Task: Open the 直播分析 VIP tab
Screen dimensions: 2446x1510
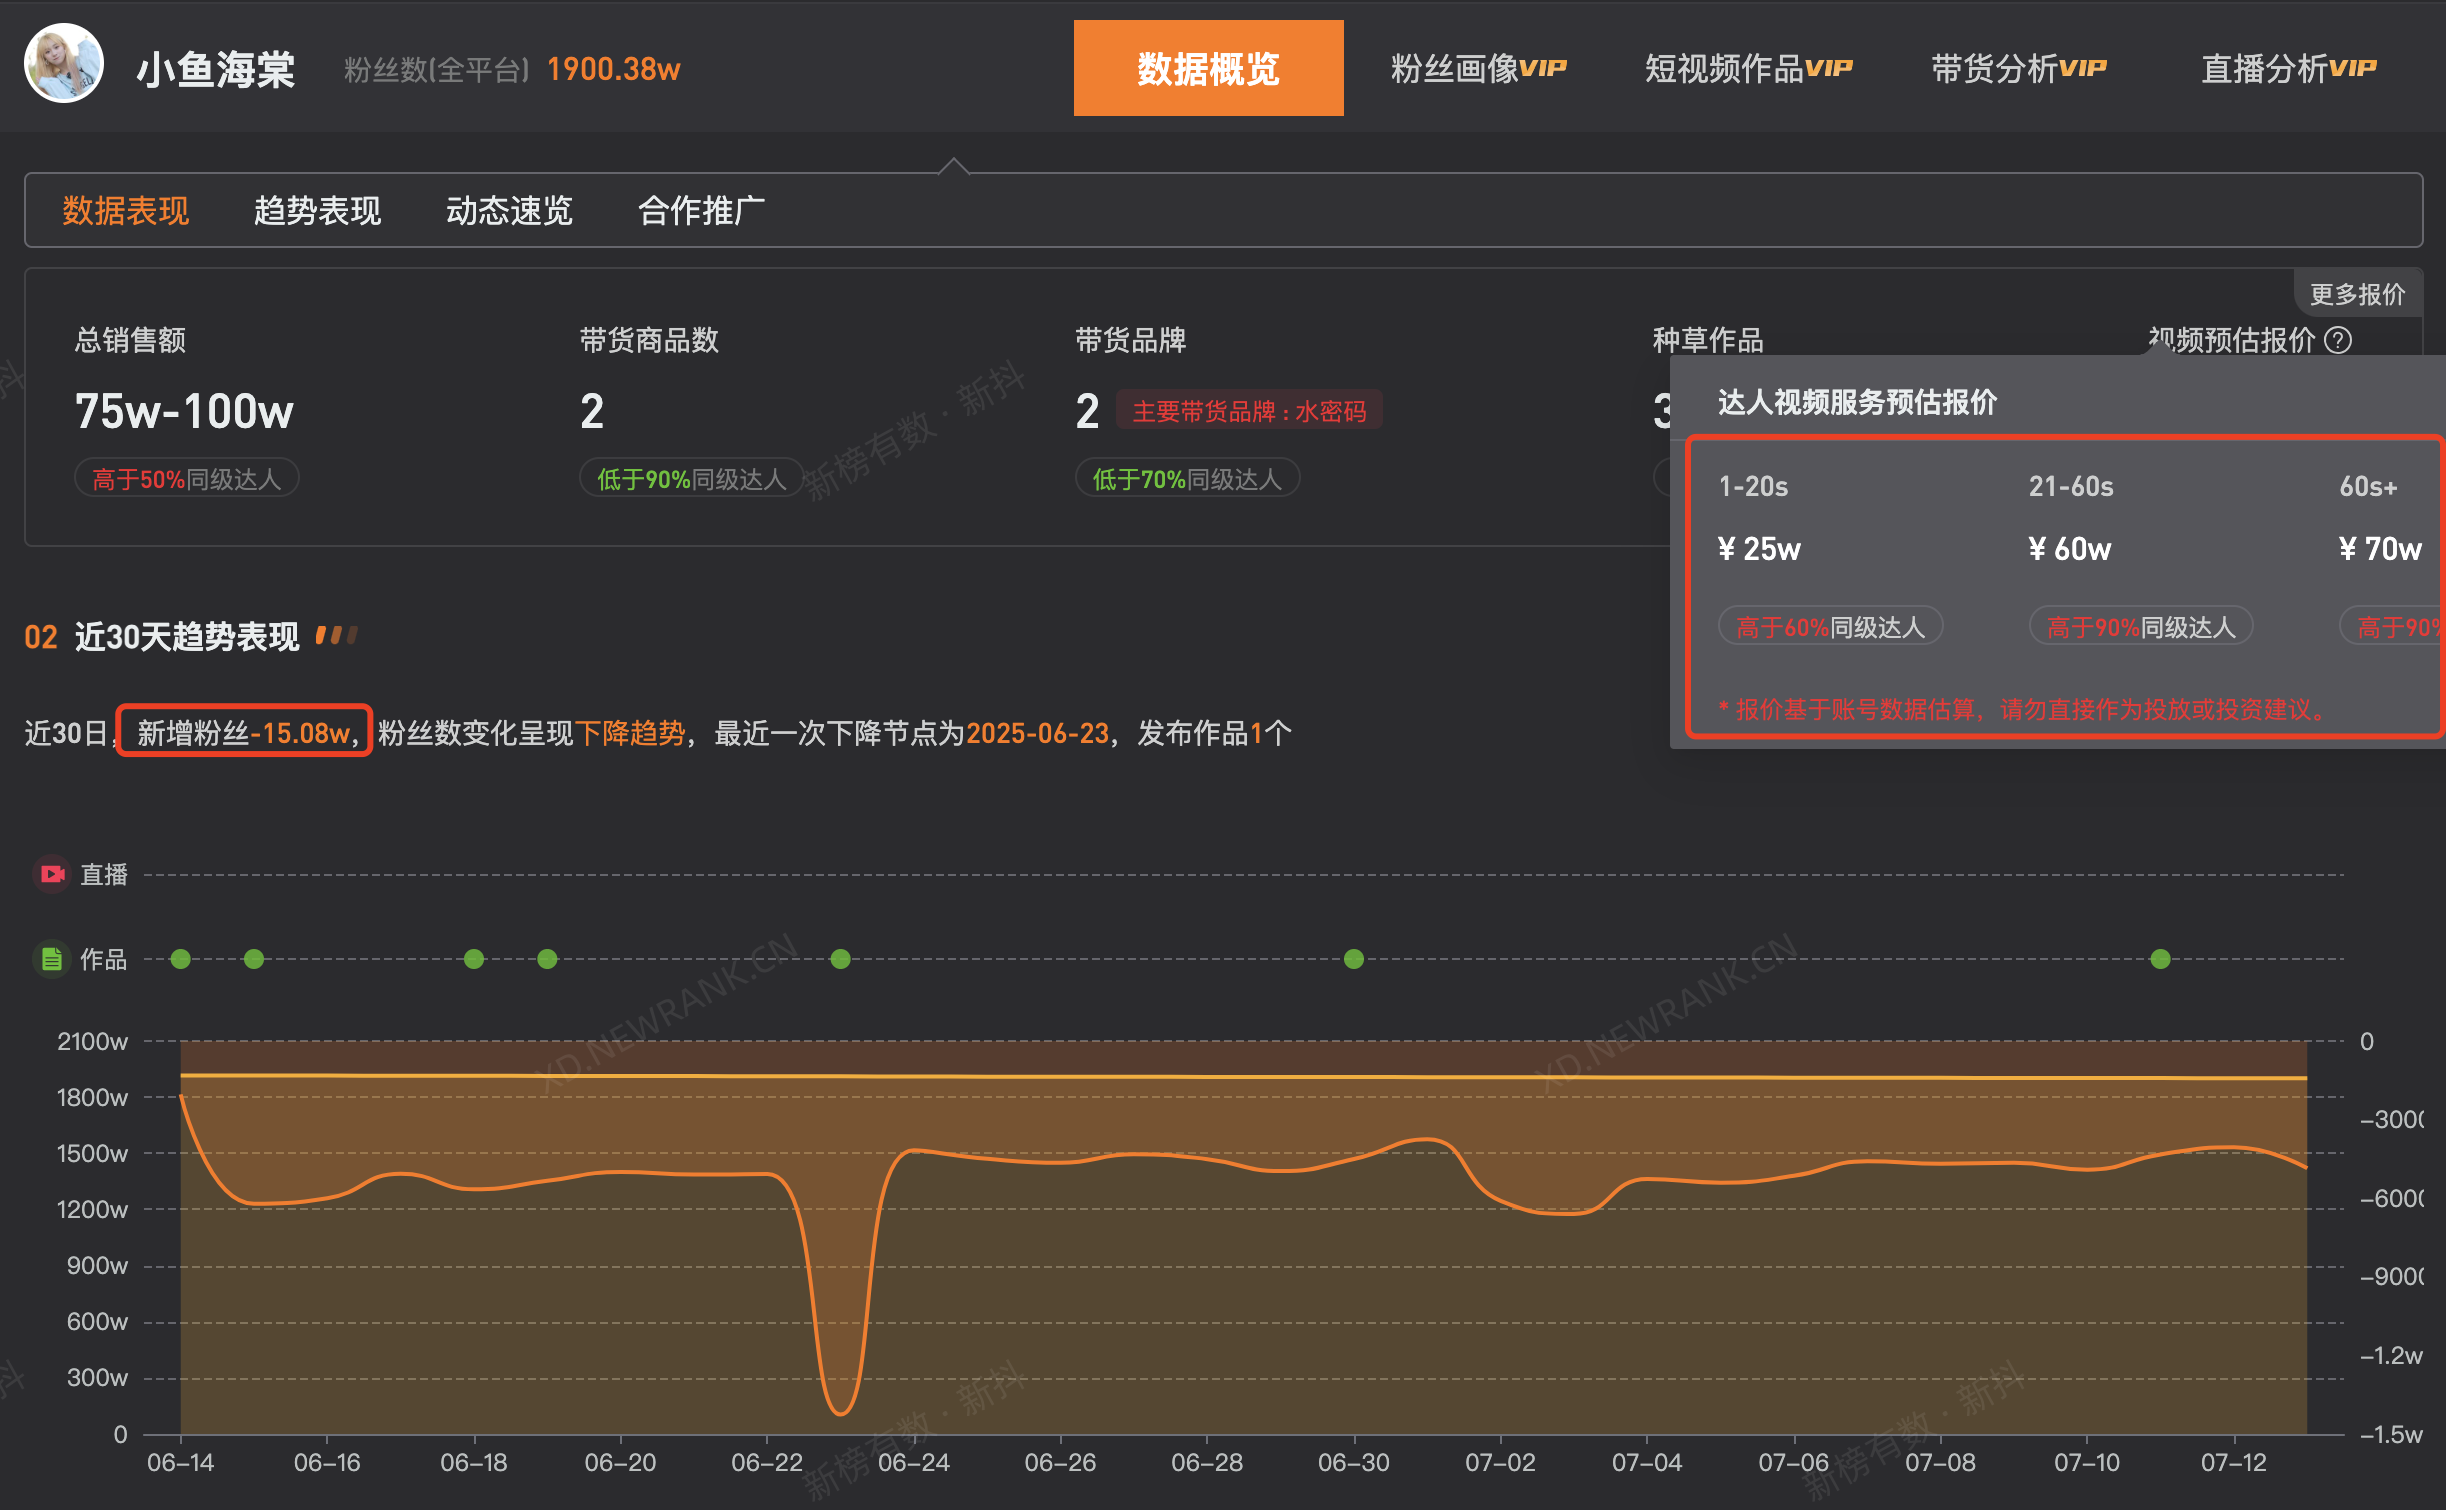Action: 2288,68
